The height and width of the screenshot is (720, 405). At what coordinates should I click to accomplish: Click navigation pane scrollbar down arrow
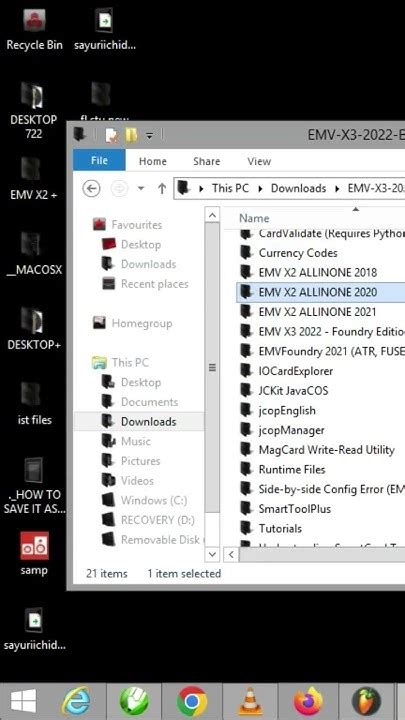click(x=212, y=554)
